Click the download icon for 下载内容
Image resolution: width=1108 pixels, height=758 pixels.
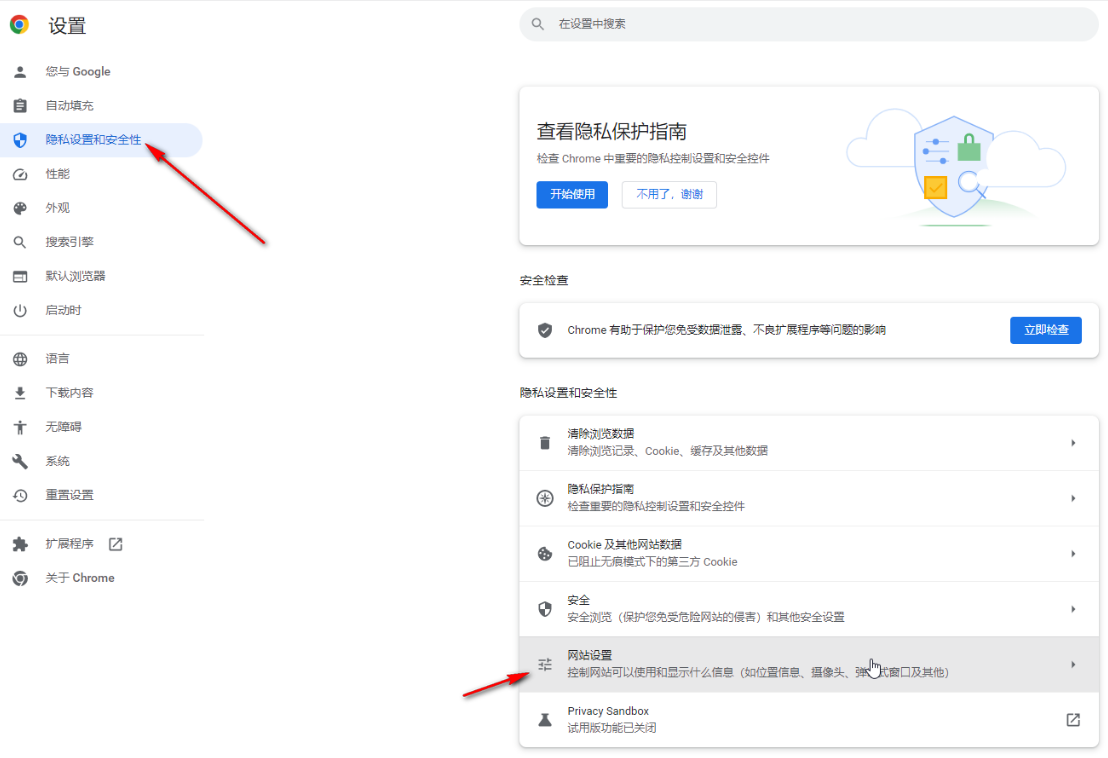[20, 393]
